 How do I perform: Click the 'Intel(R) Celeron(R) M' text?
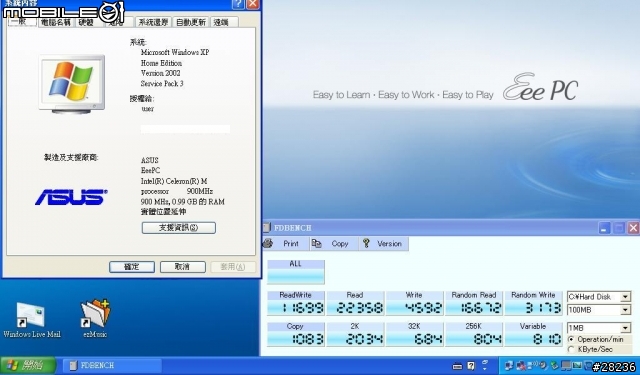point(174,181)
